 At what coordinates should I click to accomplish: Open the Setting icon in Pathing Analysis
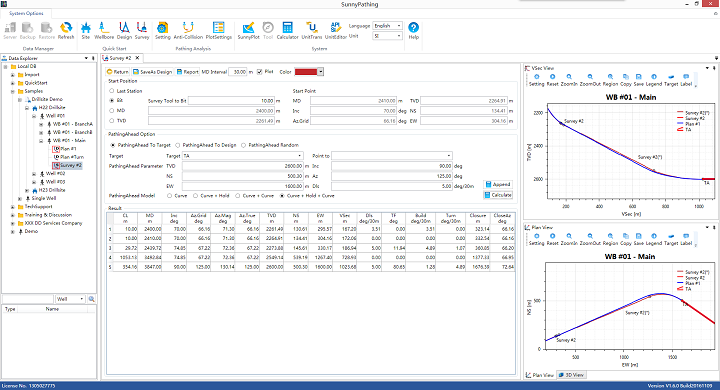tap(163, 30)
